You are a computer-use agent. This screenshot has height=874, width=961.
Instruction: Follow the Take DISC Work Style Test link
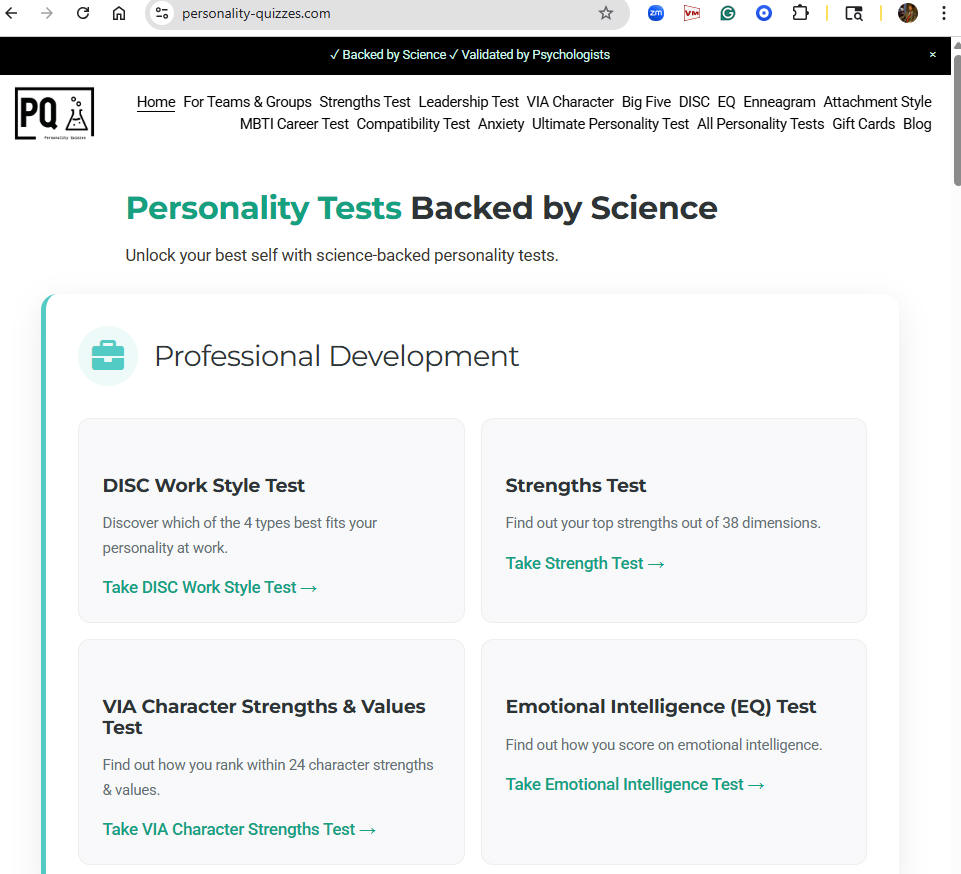click(x=210, y=587)
